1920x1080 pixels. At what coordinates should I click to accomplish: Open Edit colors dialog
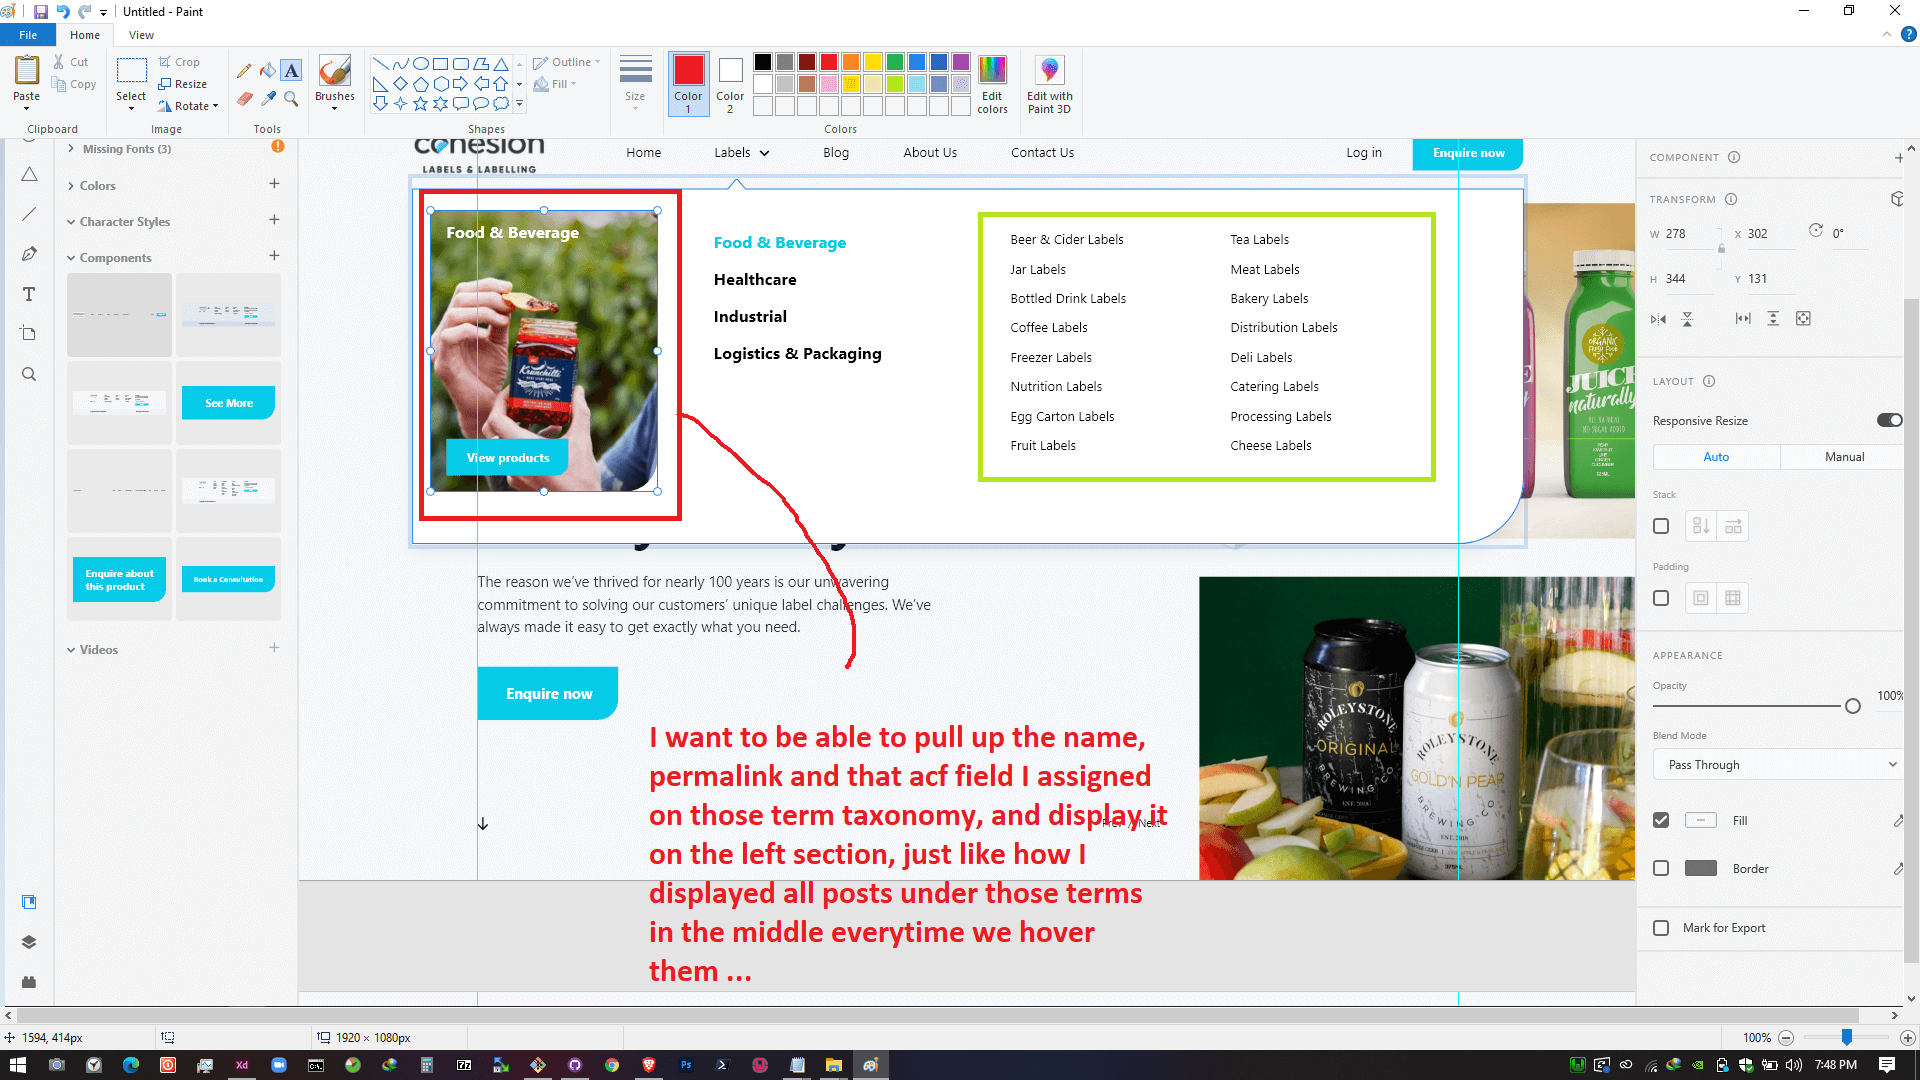point(992,84)
